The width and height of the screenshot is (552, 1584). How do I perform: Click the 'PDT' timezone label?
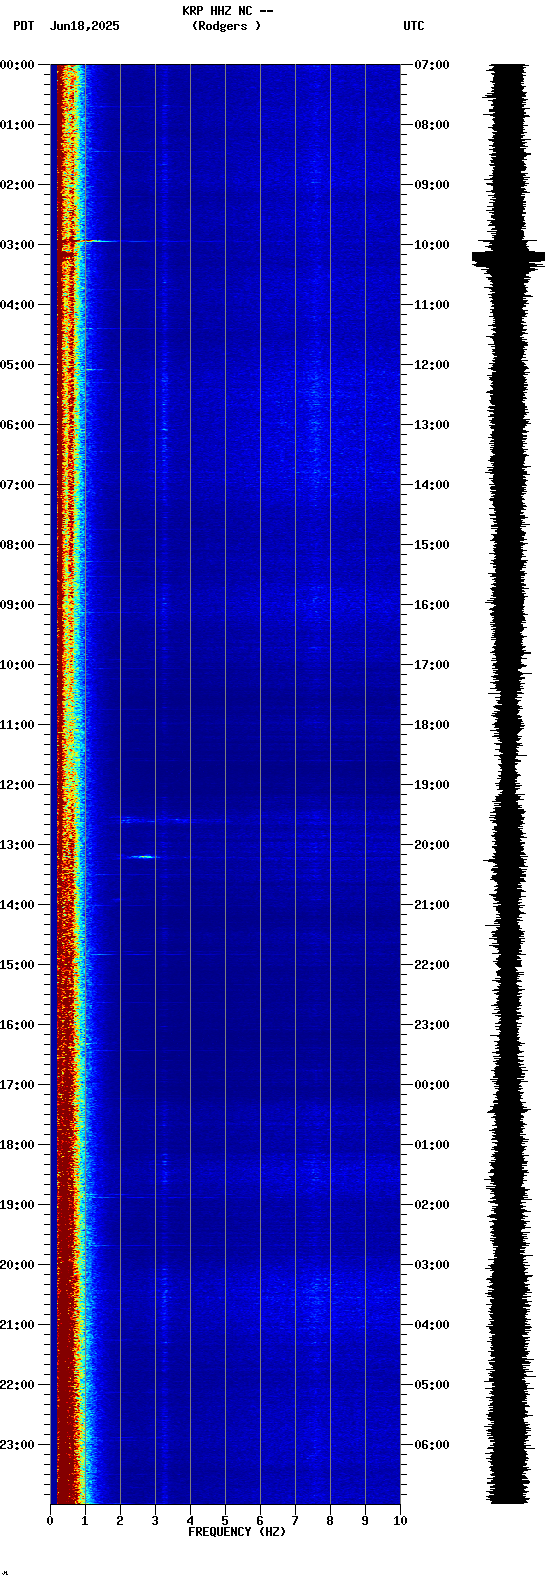tap(24, 26)
